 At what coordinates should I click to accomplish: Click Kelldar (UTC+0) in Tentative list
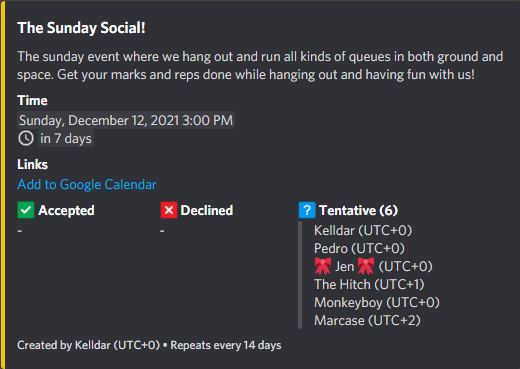point(363,231)
